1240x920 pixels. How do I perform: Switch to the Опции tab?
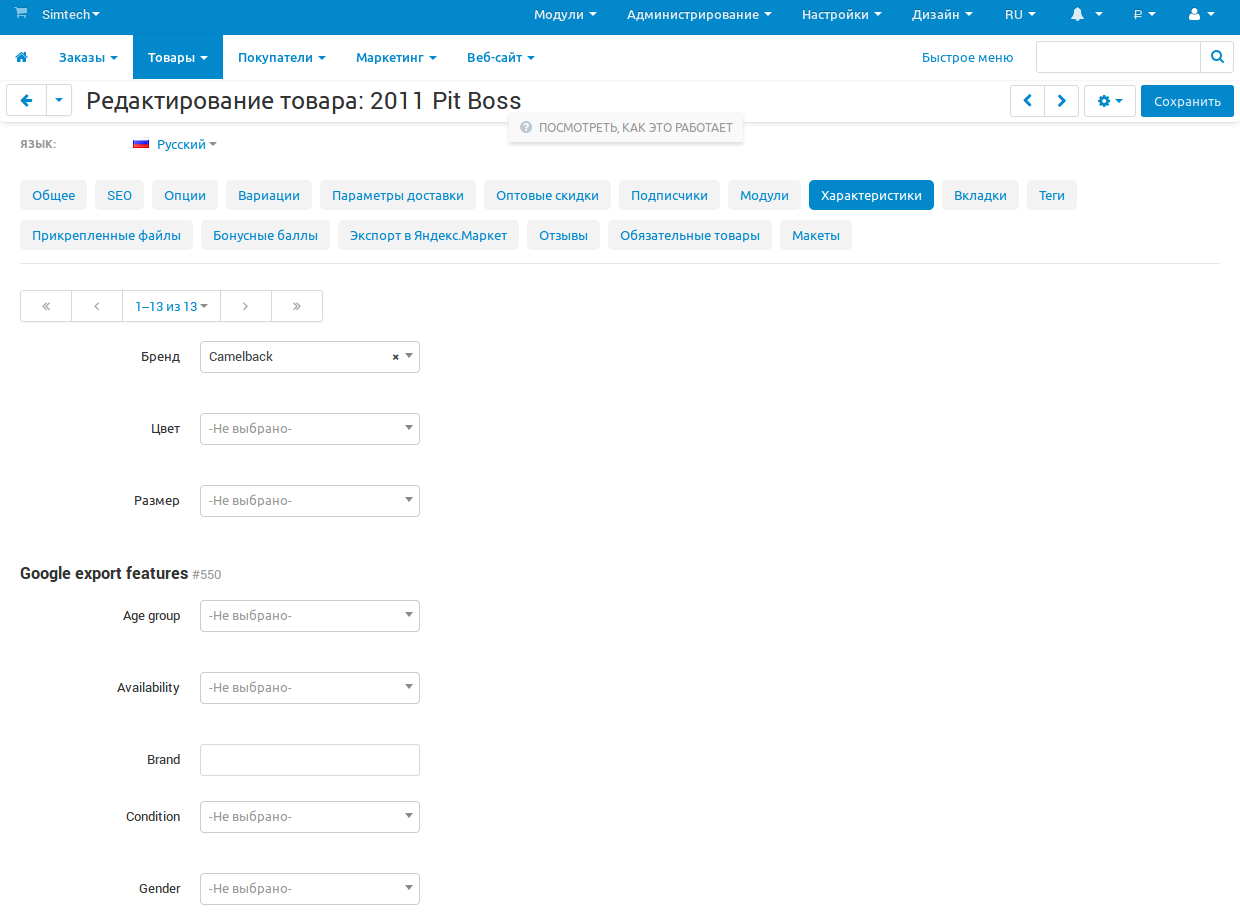(185, 195)
